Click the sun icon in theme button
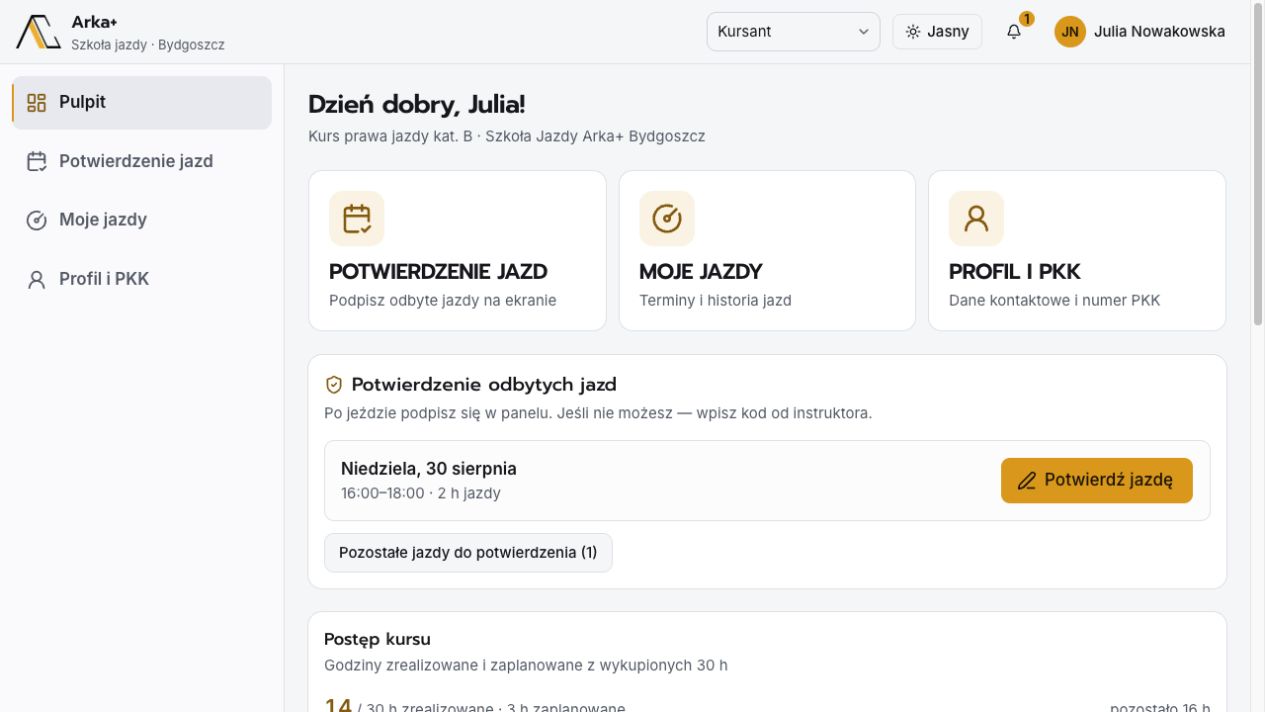The image size is (1265, 712). (913, 31)
